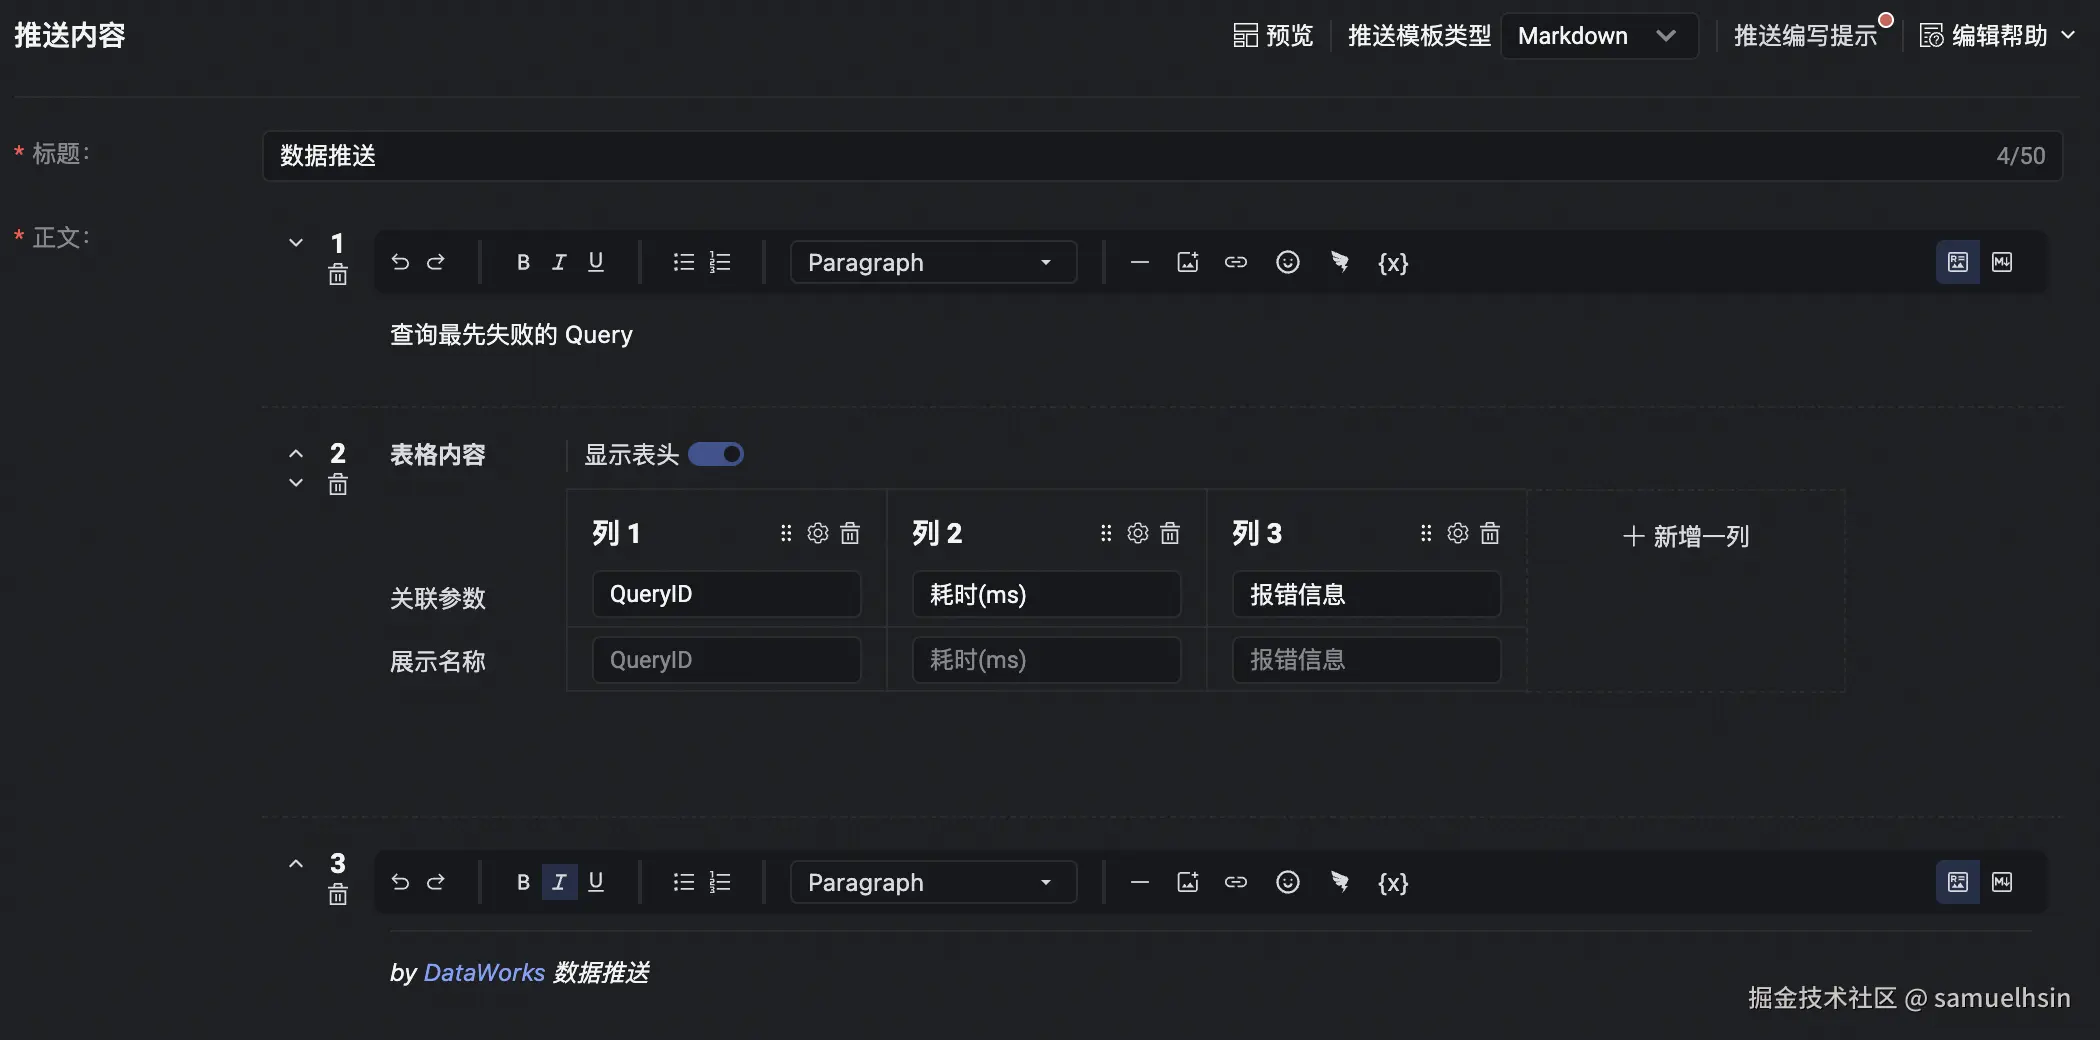This screenshot has width=2100, height=1040.
Task: Select 关联参数 field QueryID in 列 1
Action: click(726, 594)
